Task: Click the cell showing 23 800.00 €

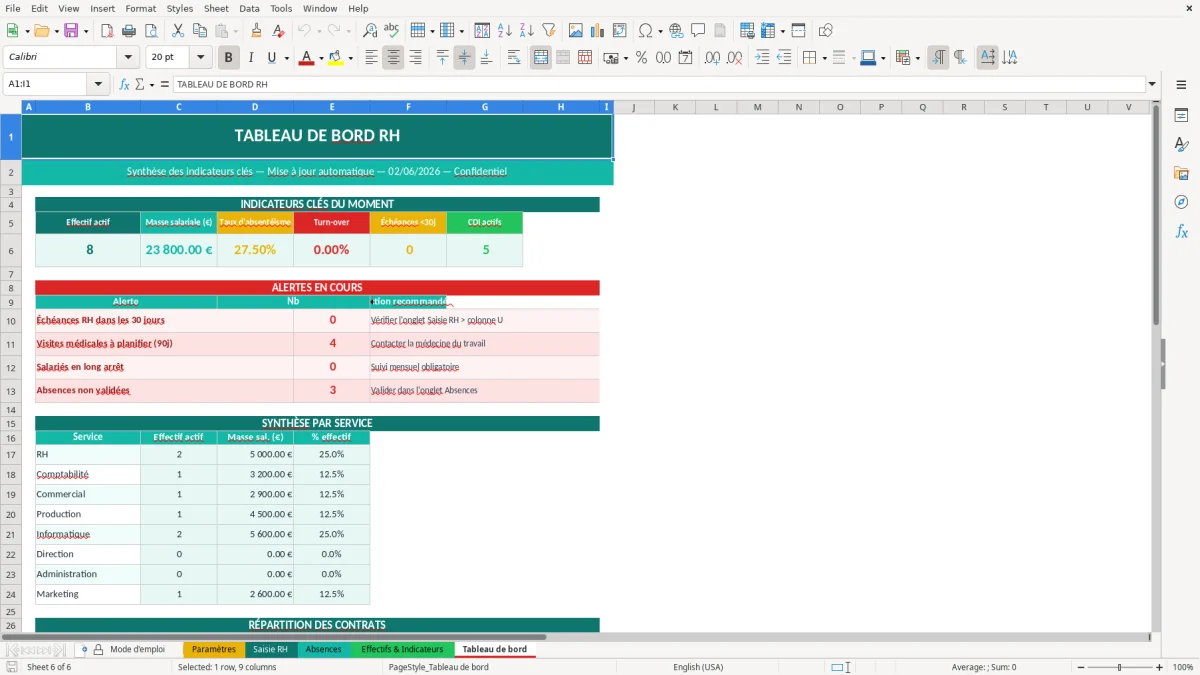Action: click(179, 250)
